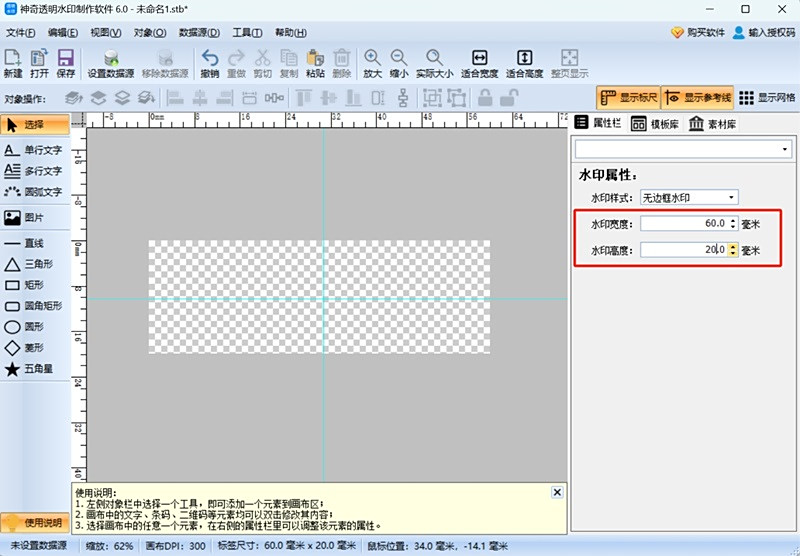Screen dimensions: 800x556
Task: Show 实际大小 actual size view
Action: point(434,63)
